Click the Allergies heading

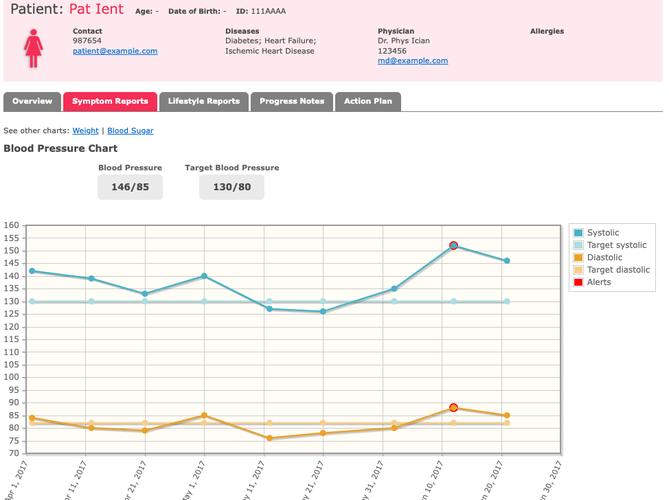(x=547, y=31)
